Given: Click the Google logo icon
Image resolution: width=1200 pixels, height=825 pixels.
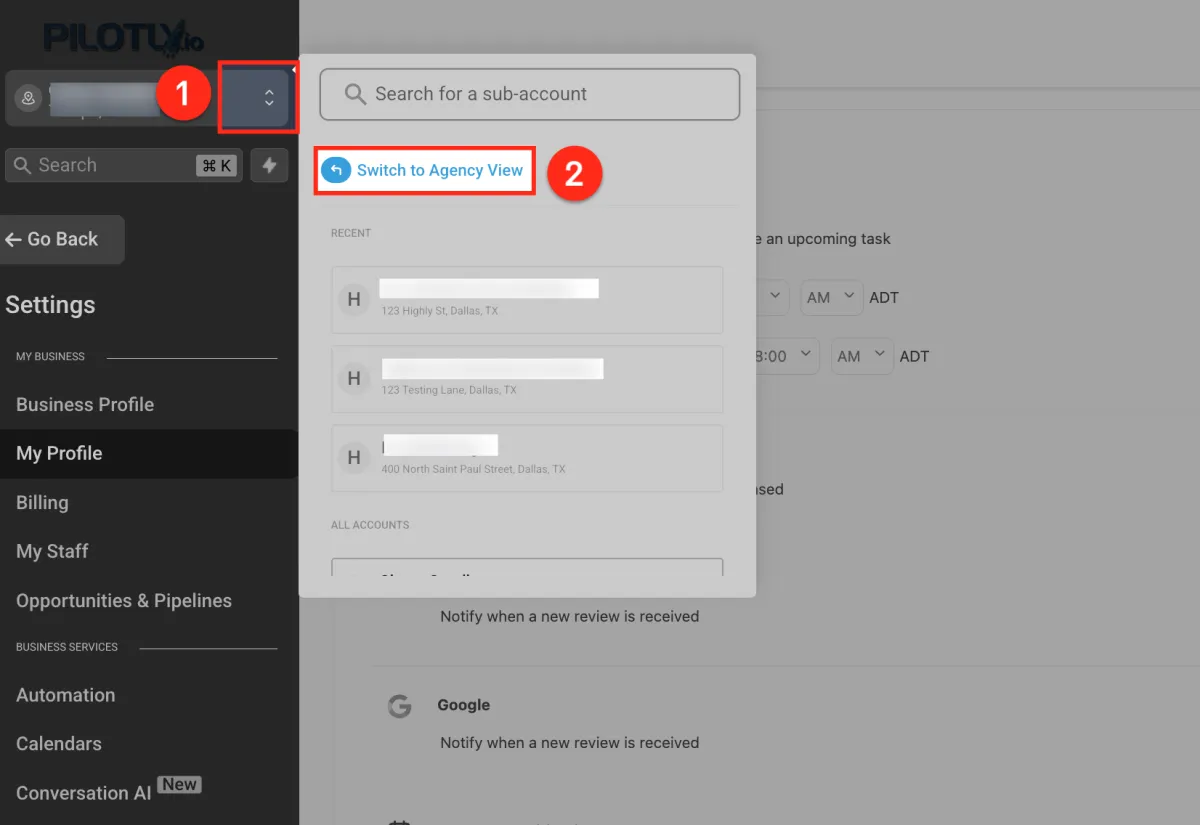Looking at the screenshot, I should (x=399, y=707).
